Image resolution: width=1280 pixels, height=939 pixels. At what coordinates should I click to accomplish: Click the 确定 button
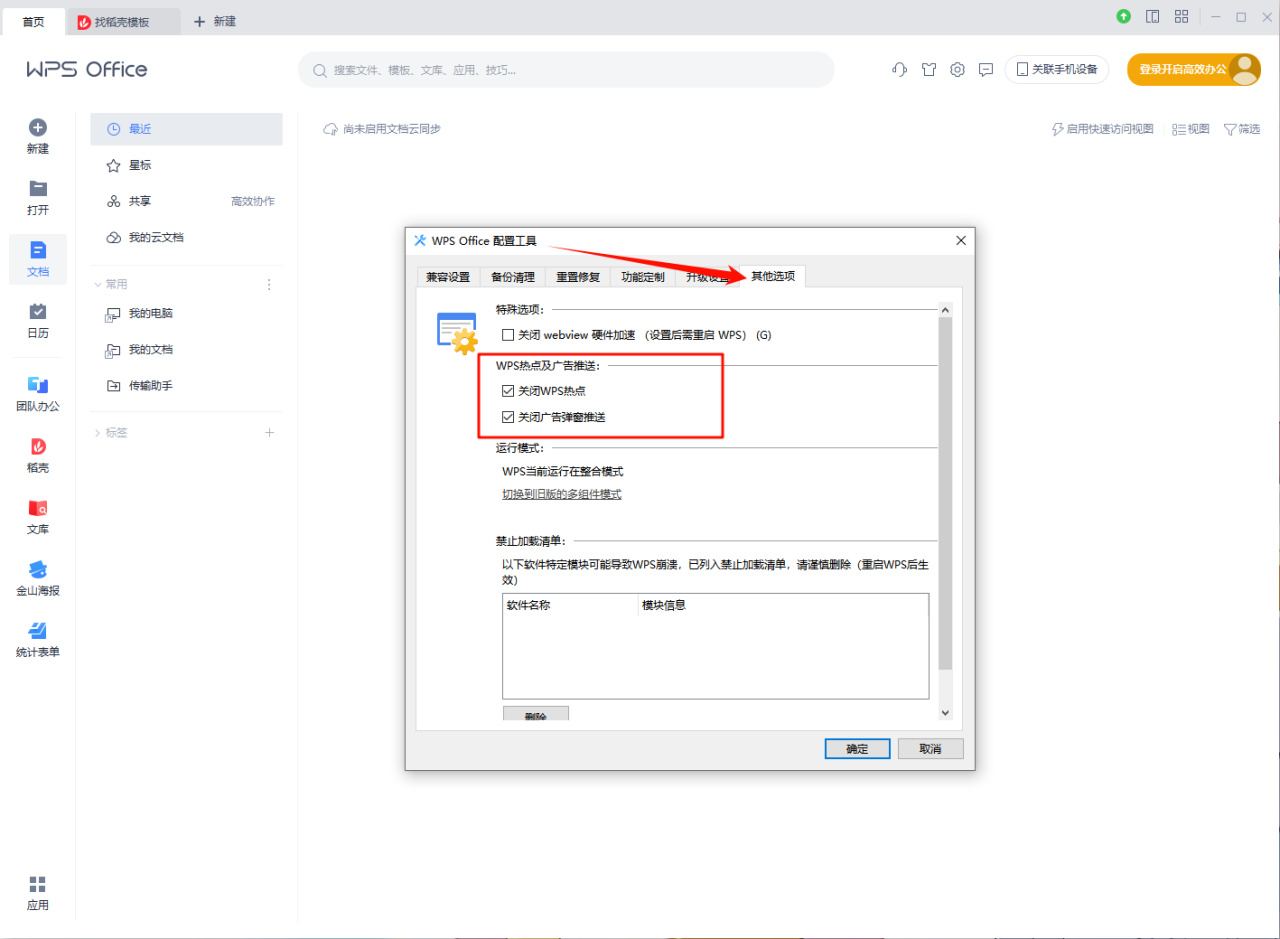857,749
